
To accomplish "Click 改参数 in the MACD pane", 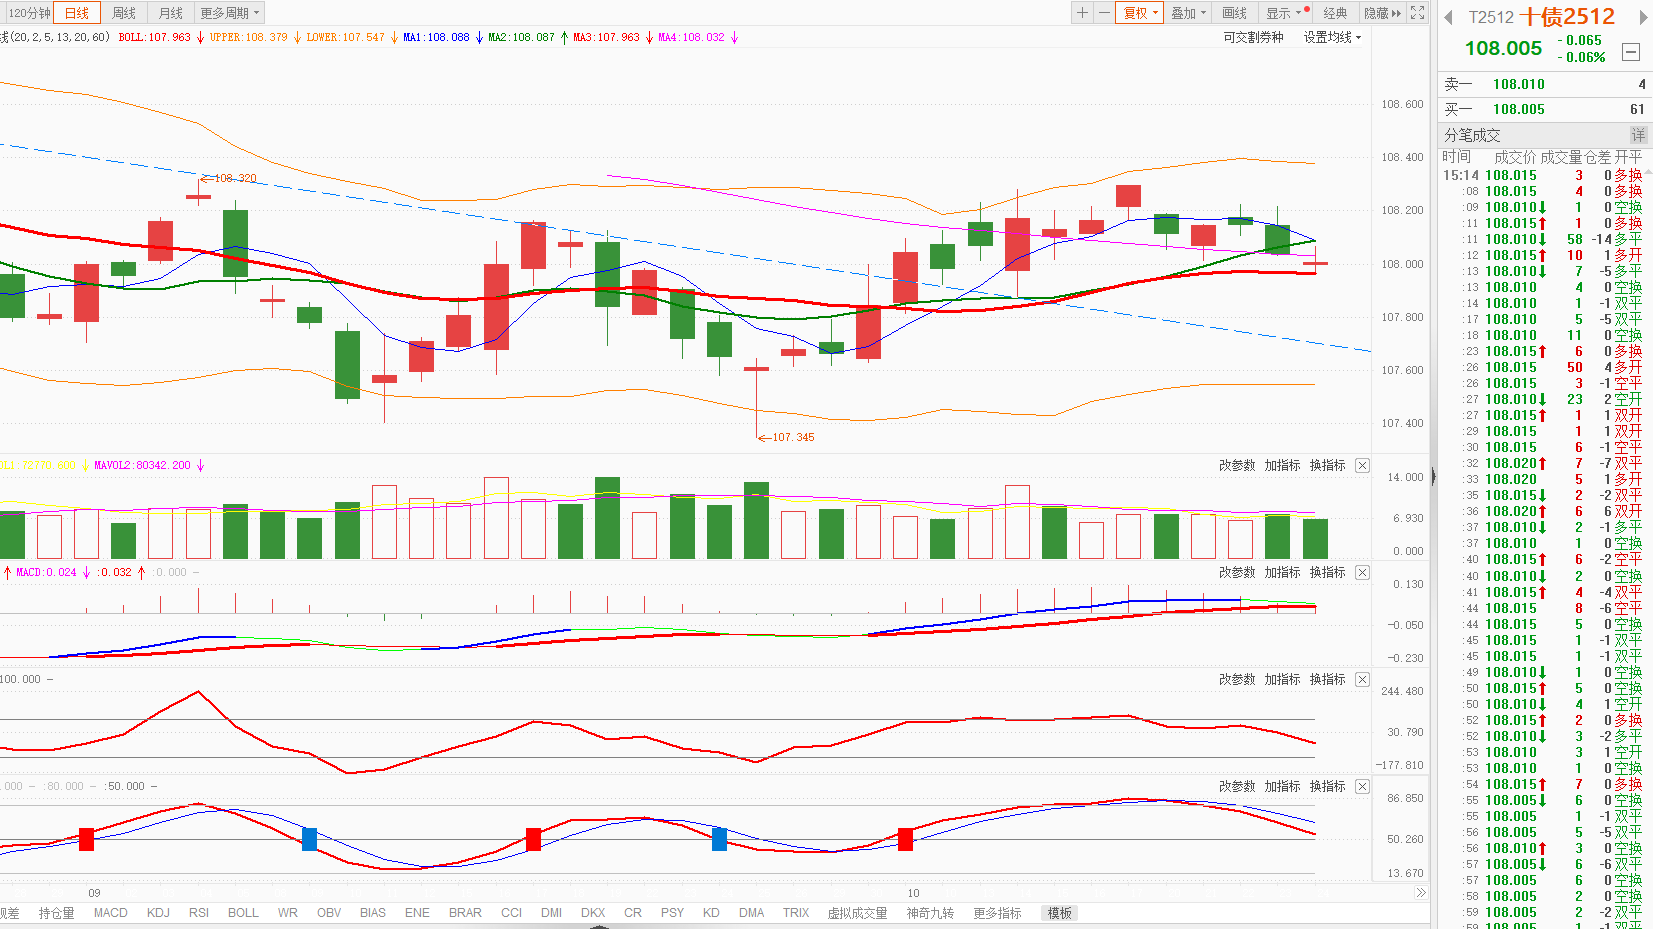I will [x=1237, y=573].
